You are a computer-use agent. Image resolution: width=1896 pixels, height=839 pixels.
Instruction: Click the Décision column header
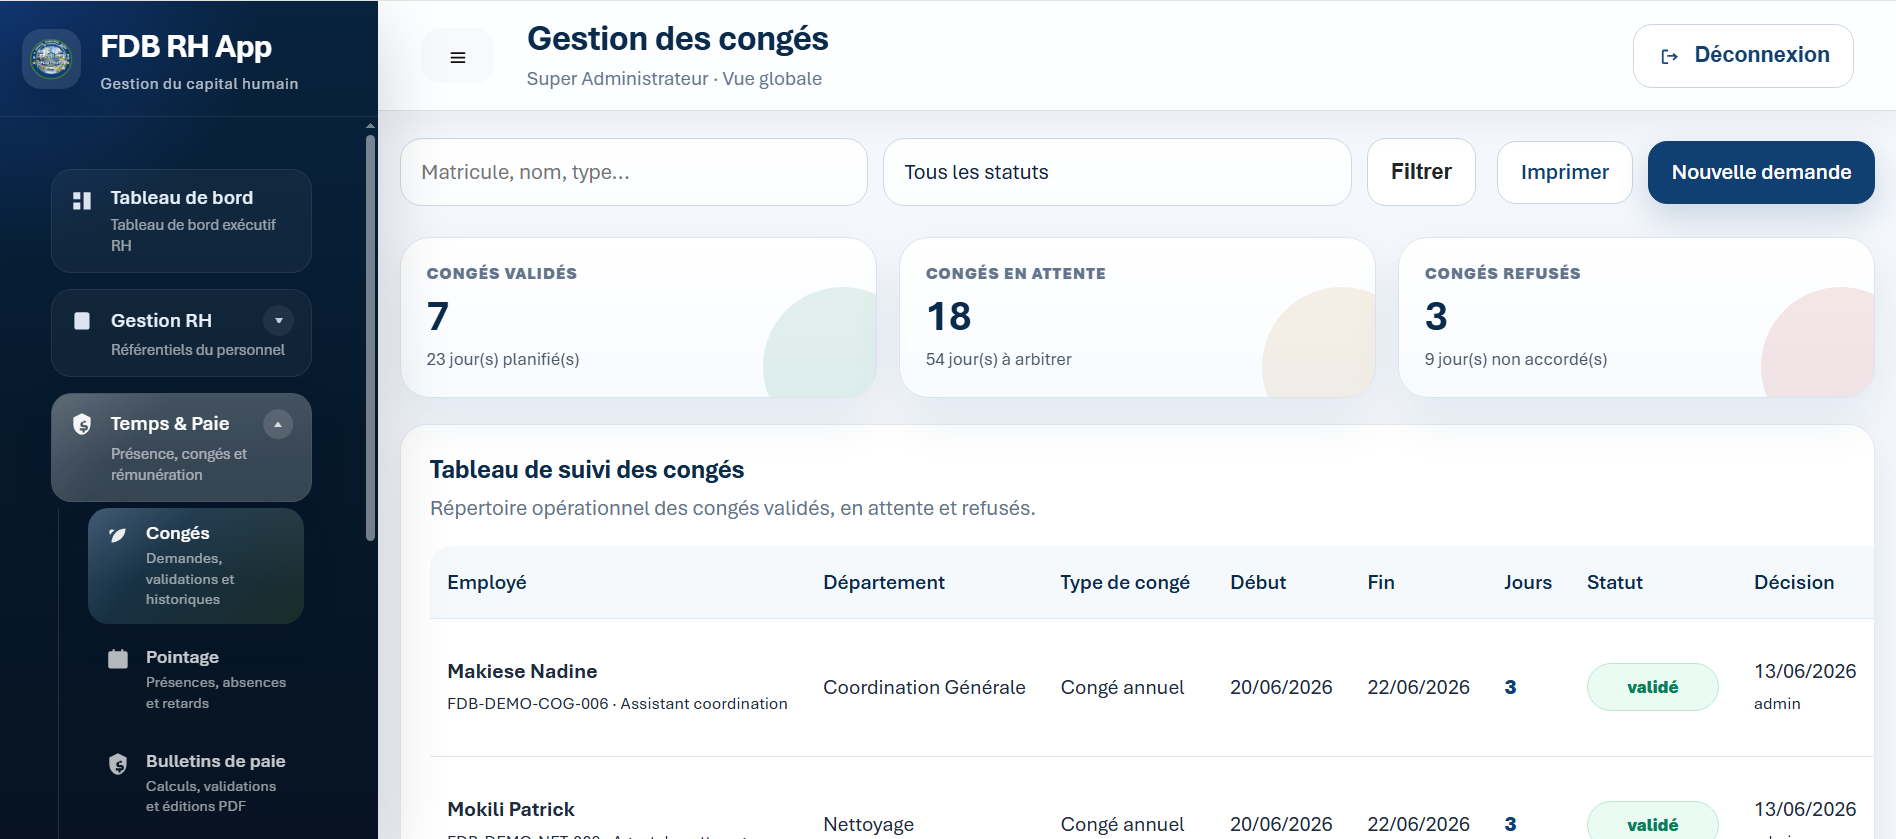click(x=1794, y=582)
